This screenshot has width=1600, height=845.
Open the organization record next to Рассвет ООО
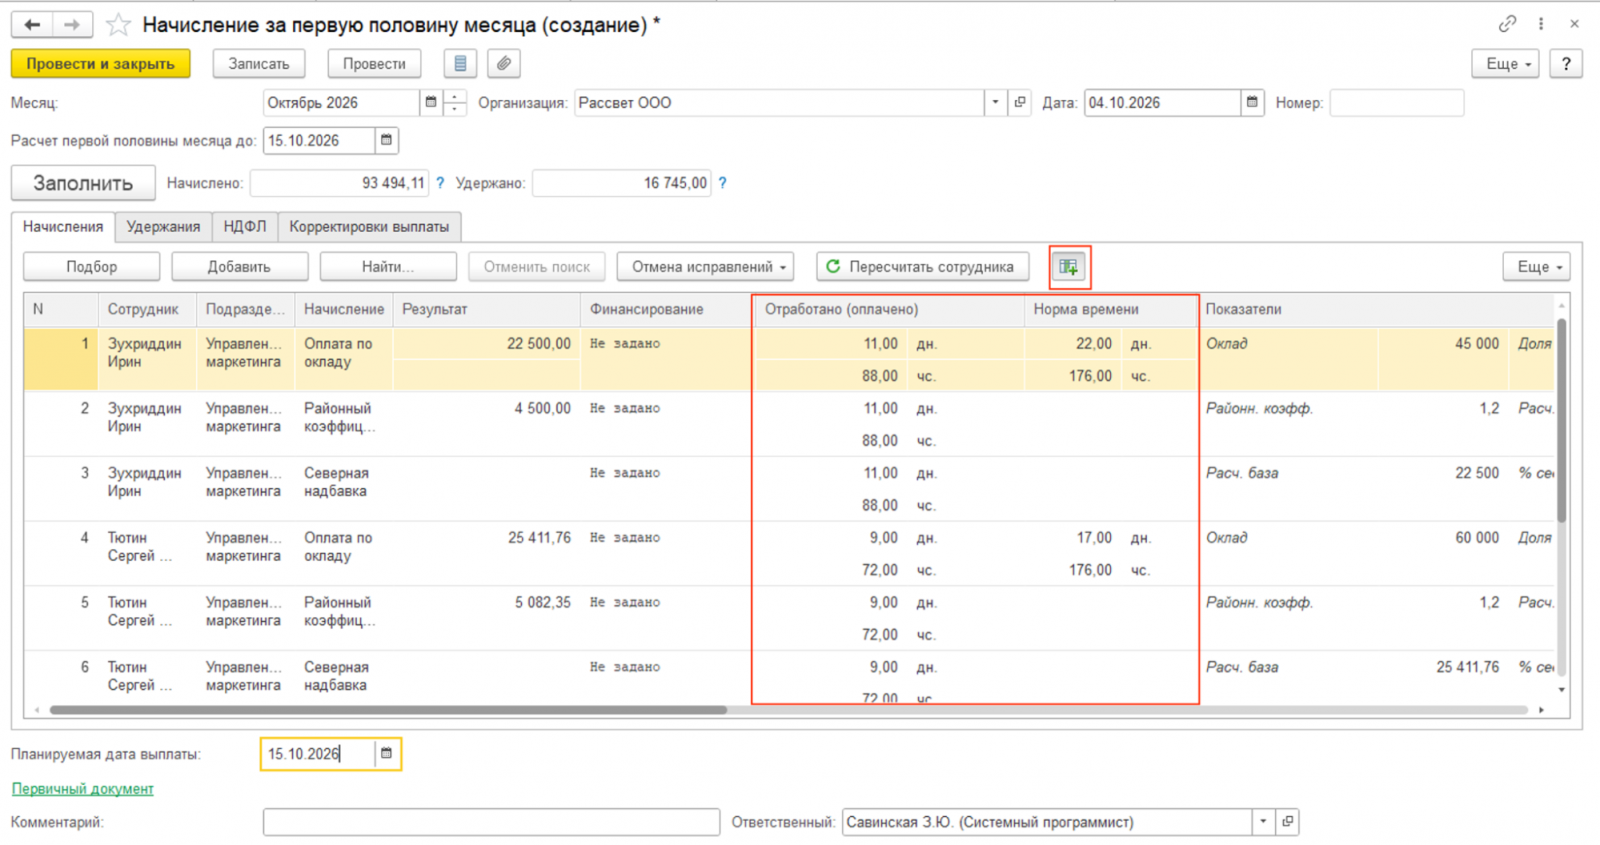click(1020, 102)
